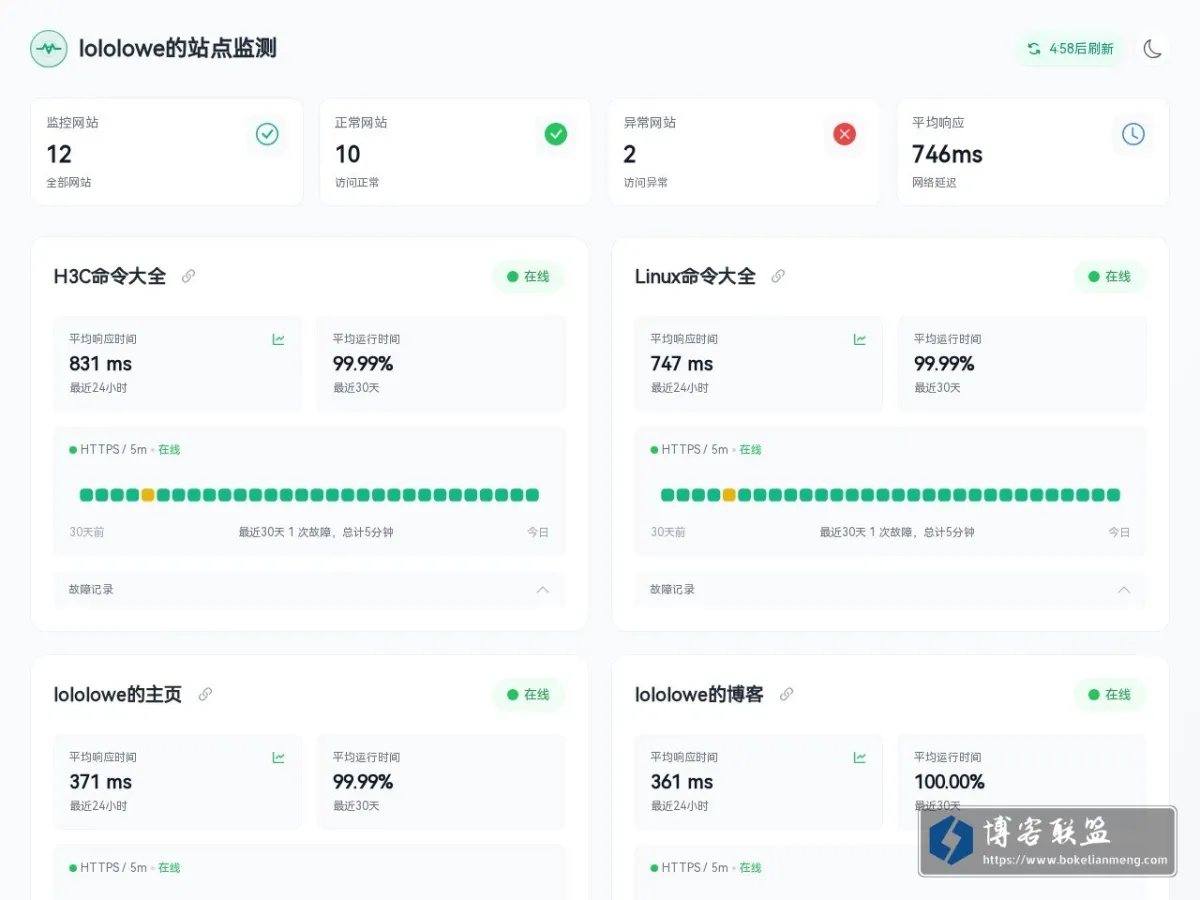The height and width of the screenshot is (900, 1200).
Task: Show response chart for Linux命令大全
Action: click(x=860, y=339)
